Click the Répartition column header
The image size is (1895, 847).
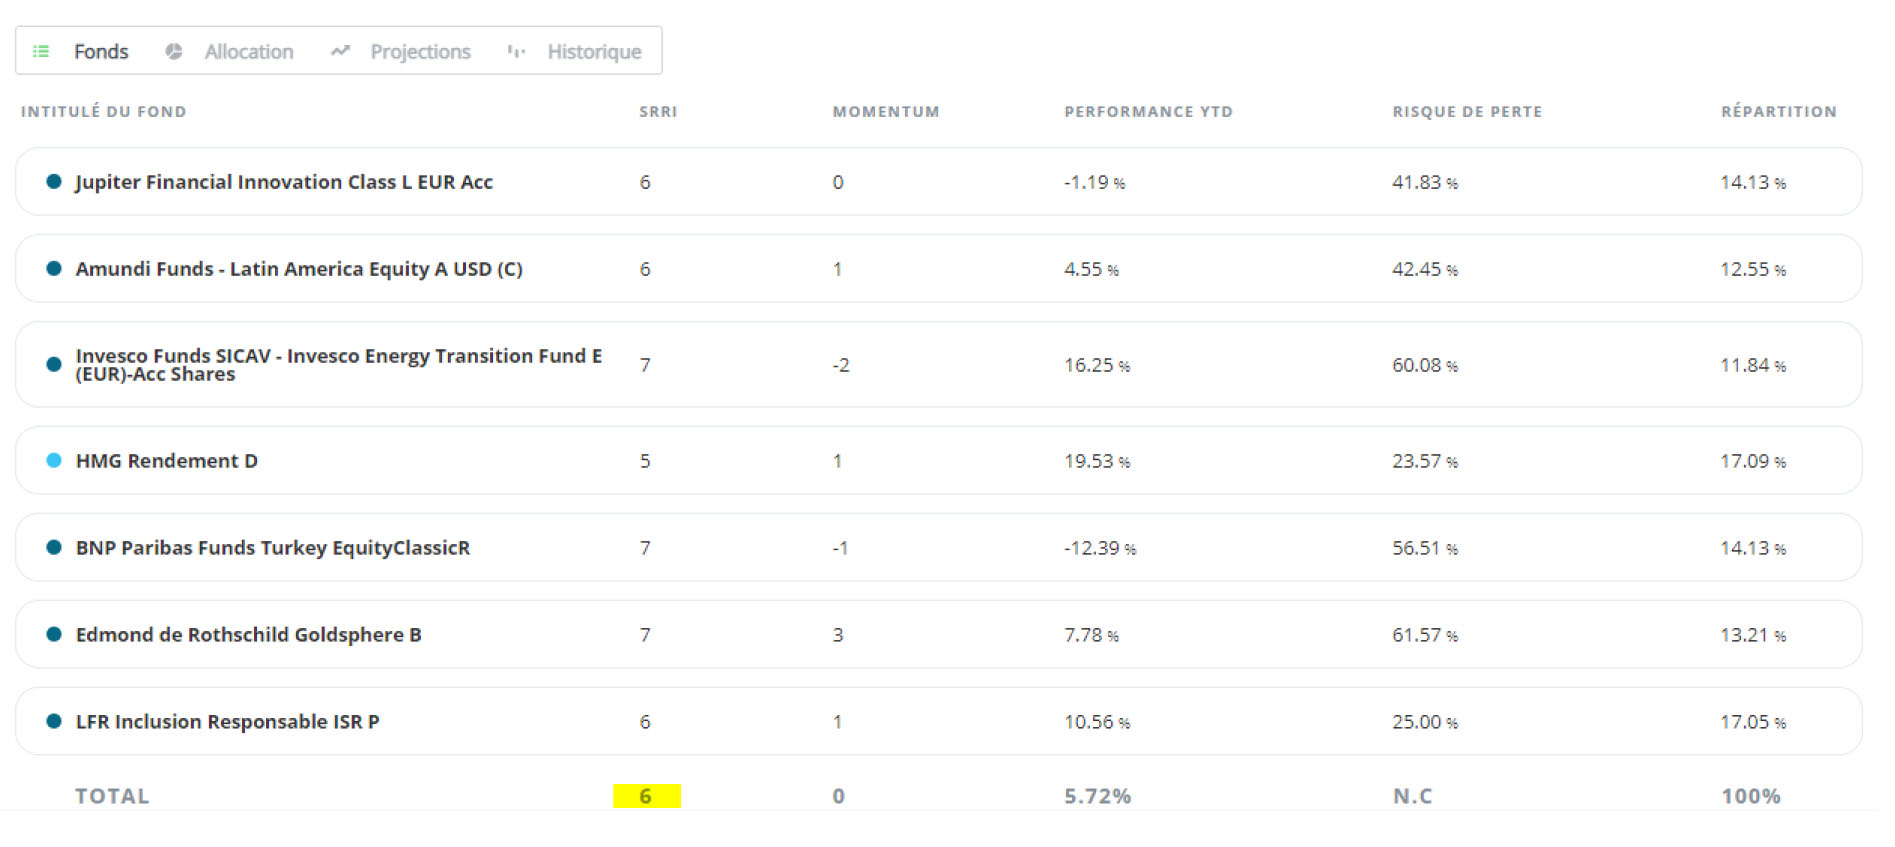(x=1778, y=112)
